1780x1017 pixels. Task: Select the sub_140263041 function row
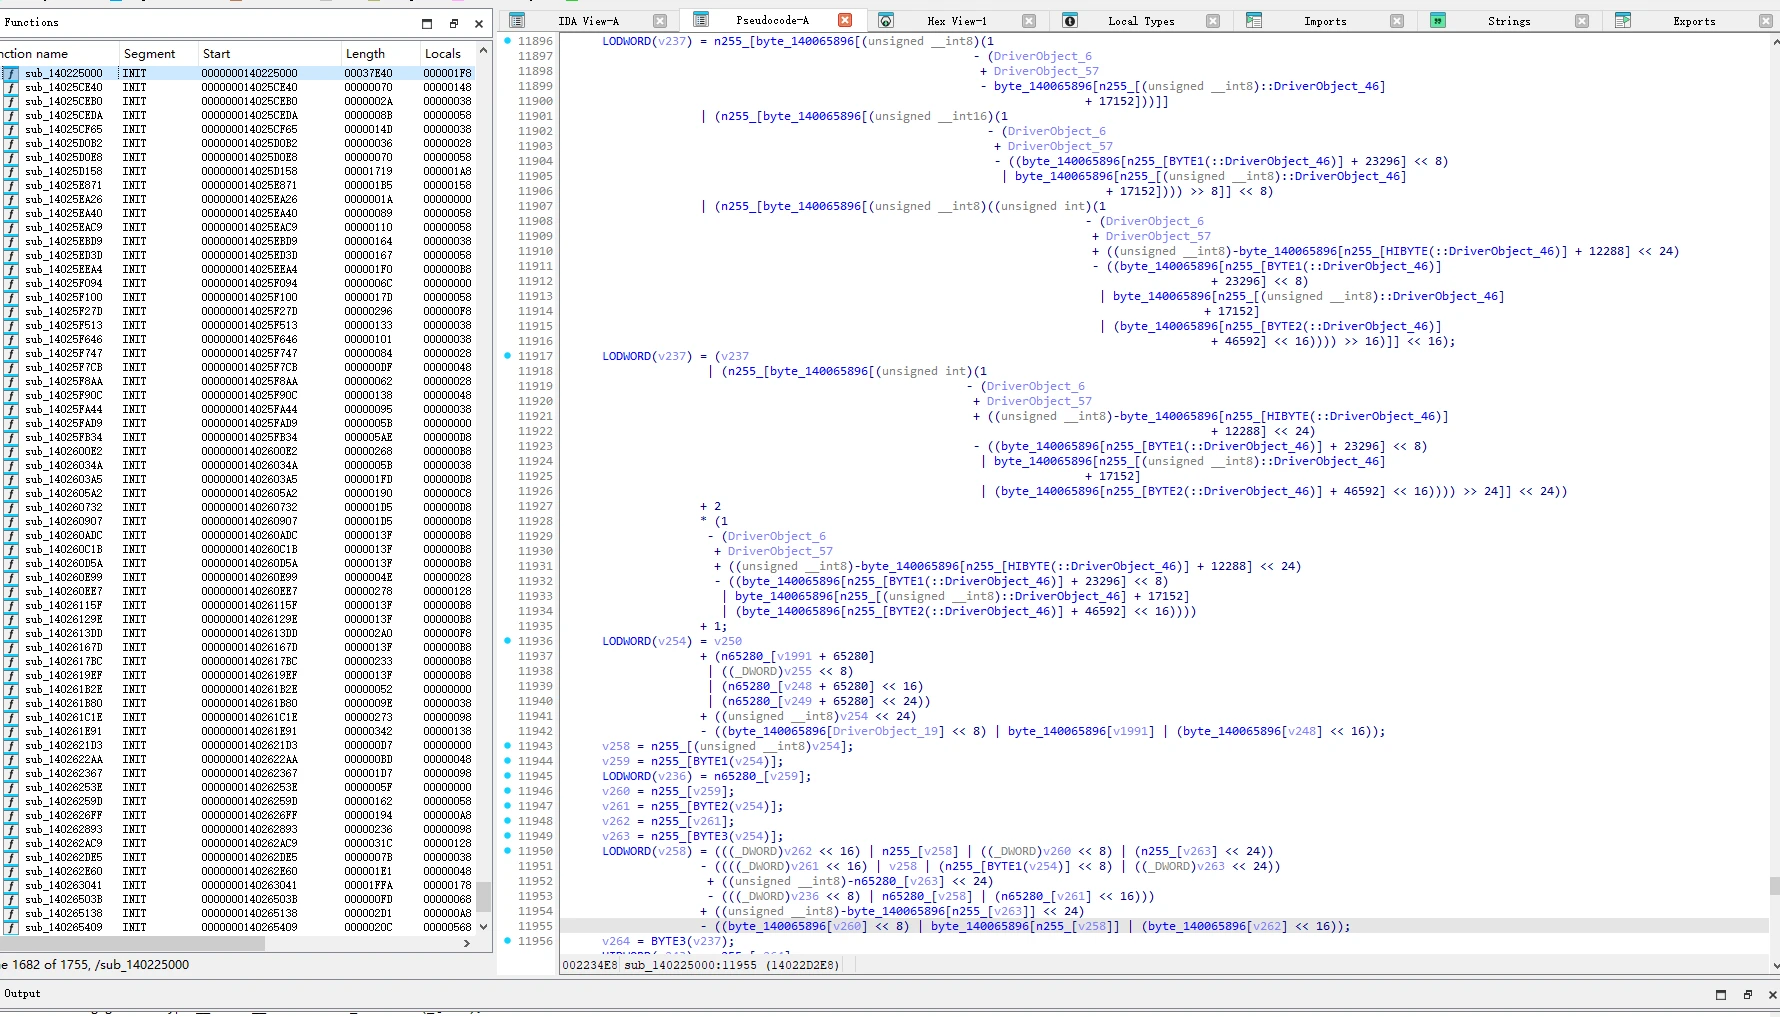click(238, 885)
